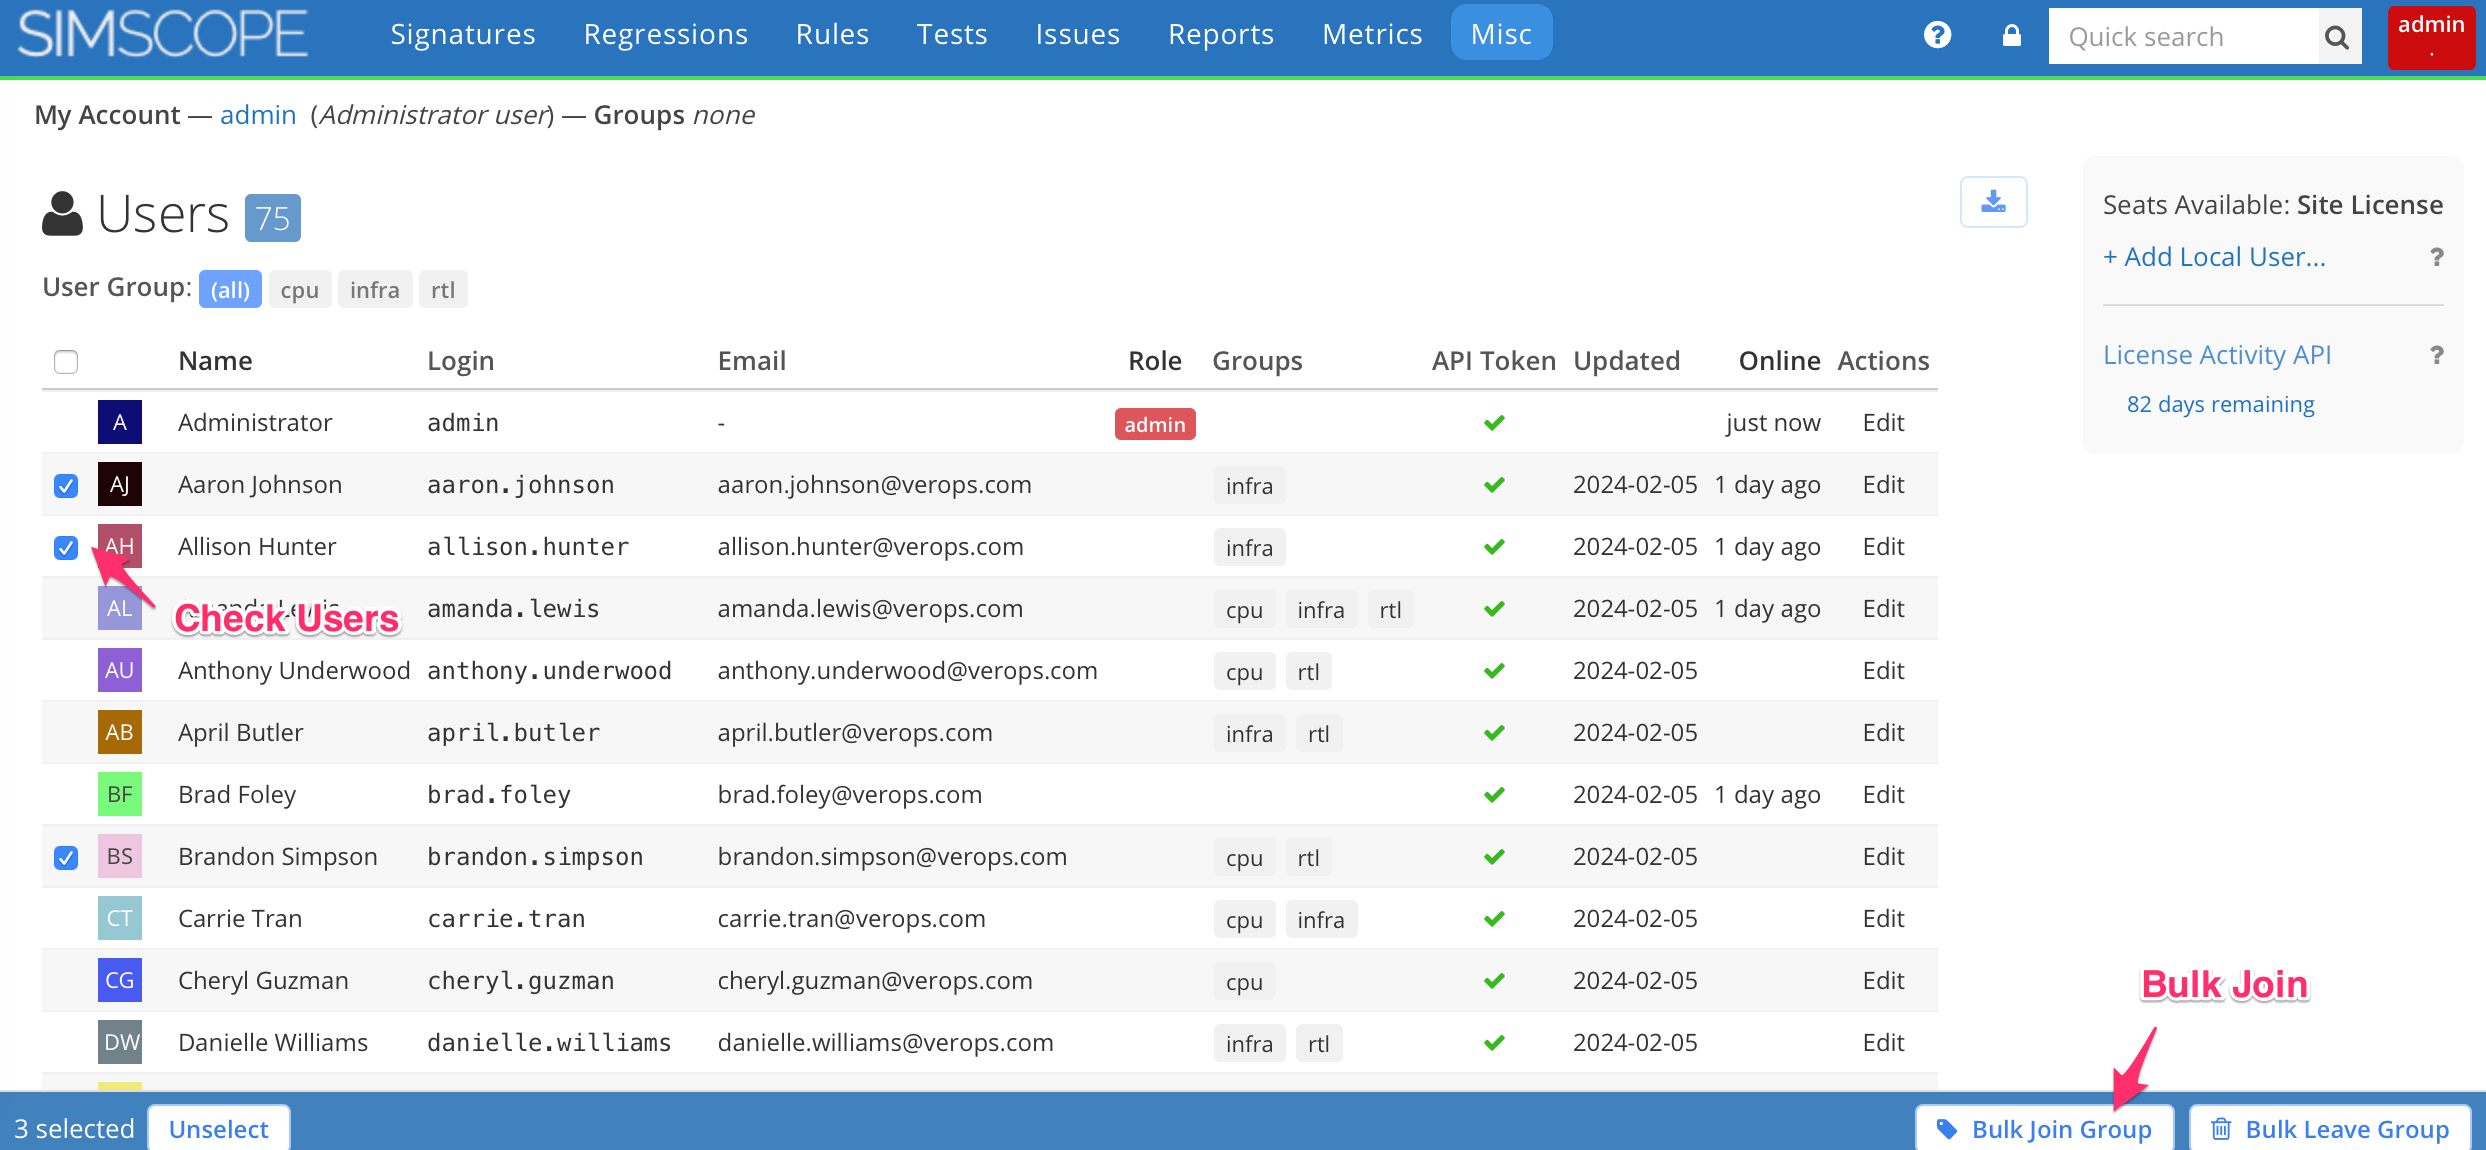Click Aaron Johnson's infra group tag
Image resolution: width=2486 pixels, height=1150 pixels.
[x=1249, y=485]
